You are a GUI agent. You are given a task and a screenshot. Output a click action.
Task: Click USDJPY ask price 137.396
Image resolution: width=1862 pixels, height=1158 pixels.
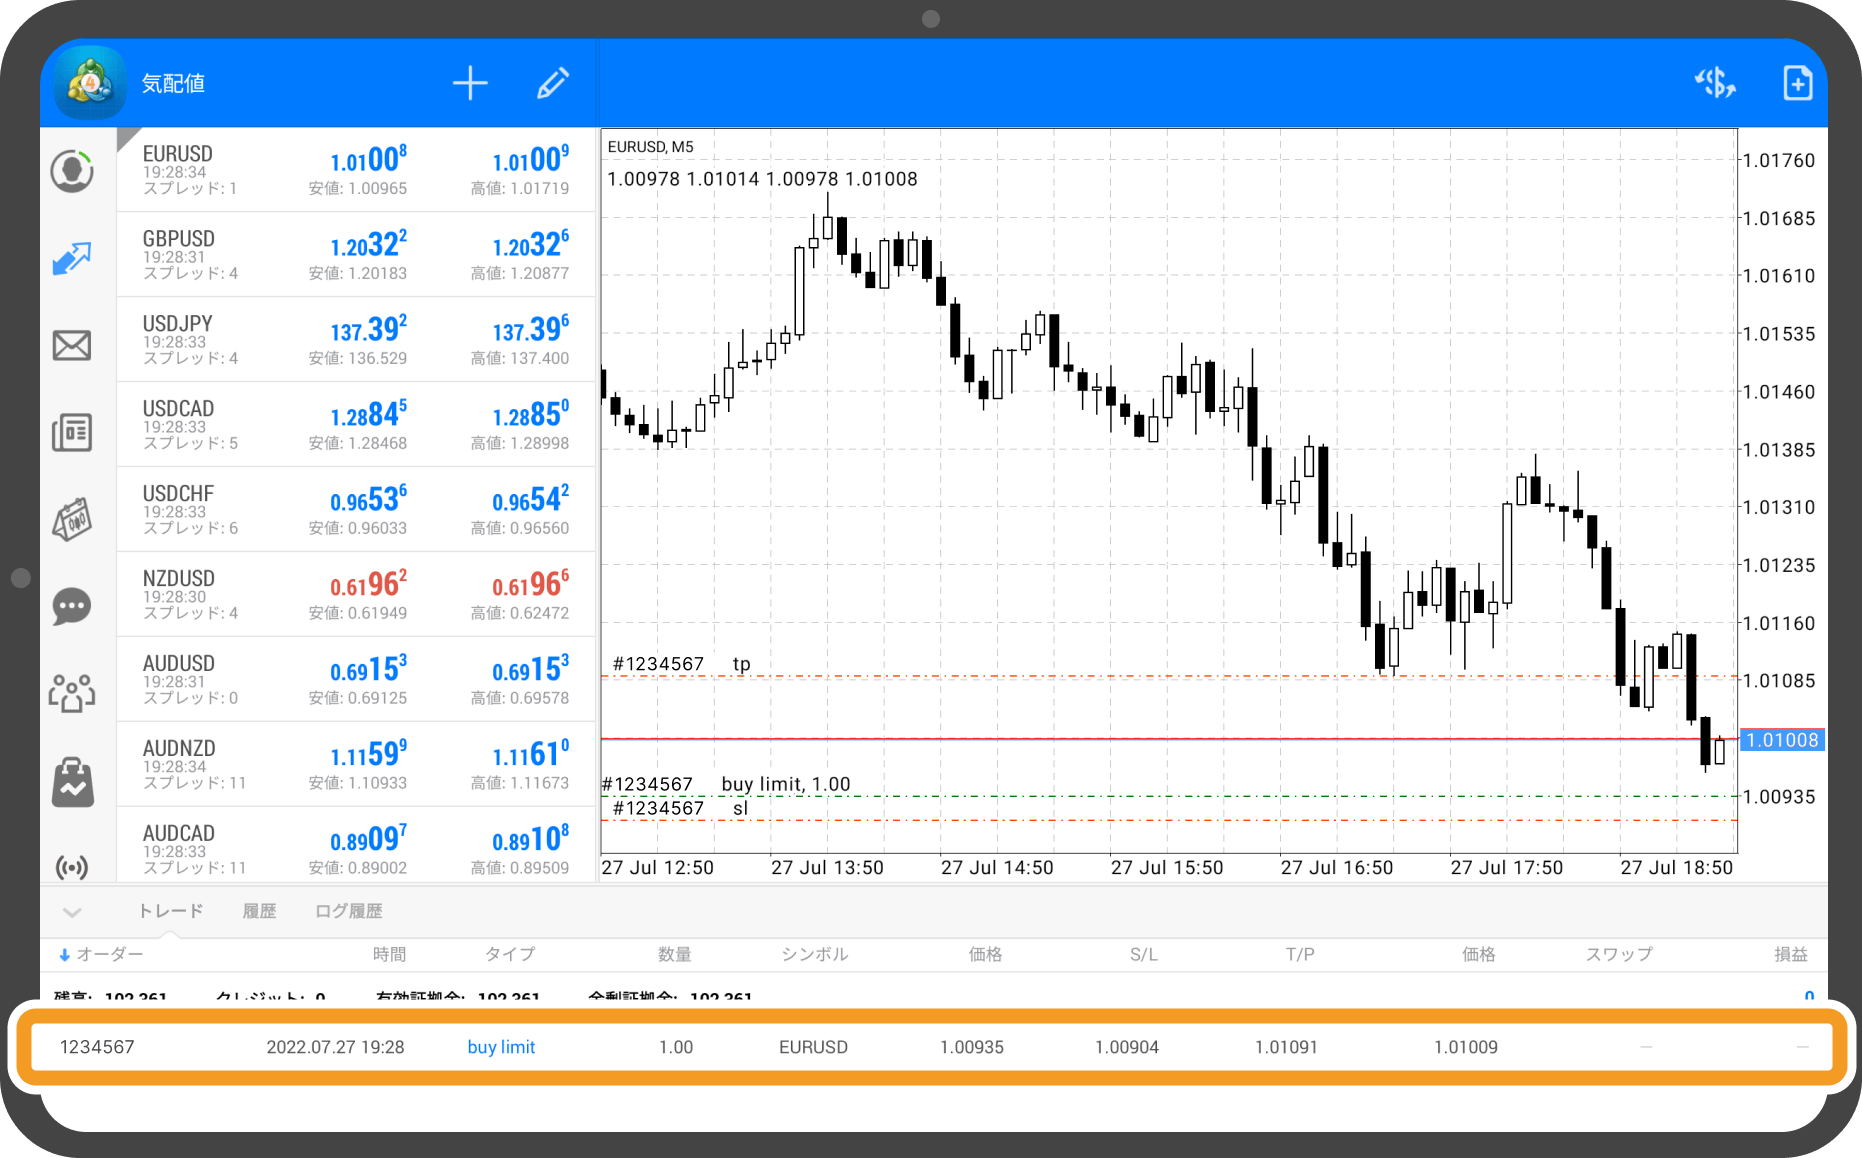click(x=530, y=329)
